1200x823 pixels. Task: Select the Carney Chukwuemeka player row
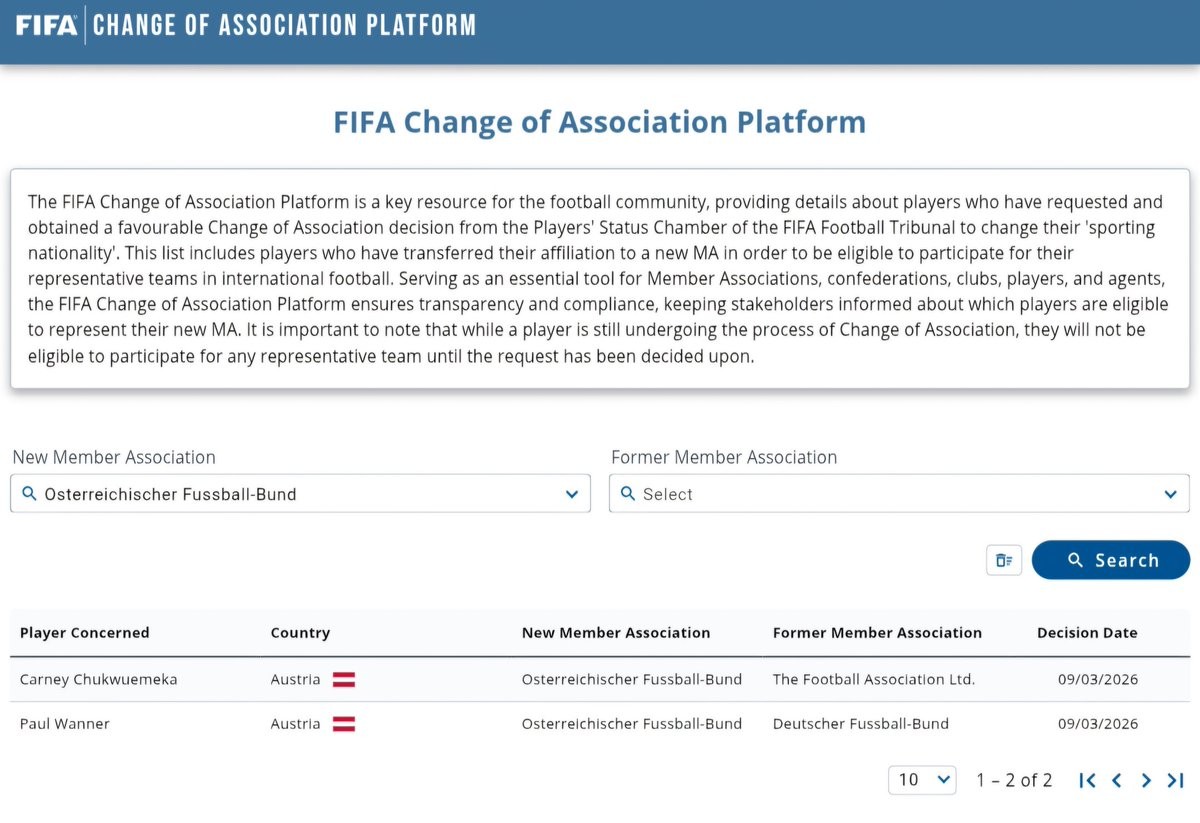coord(99,680)
